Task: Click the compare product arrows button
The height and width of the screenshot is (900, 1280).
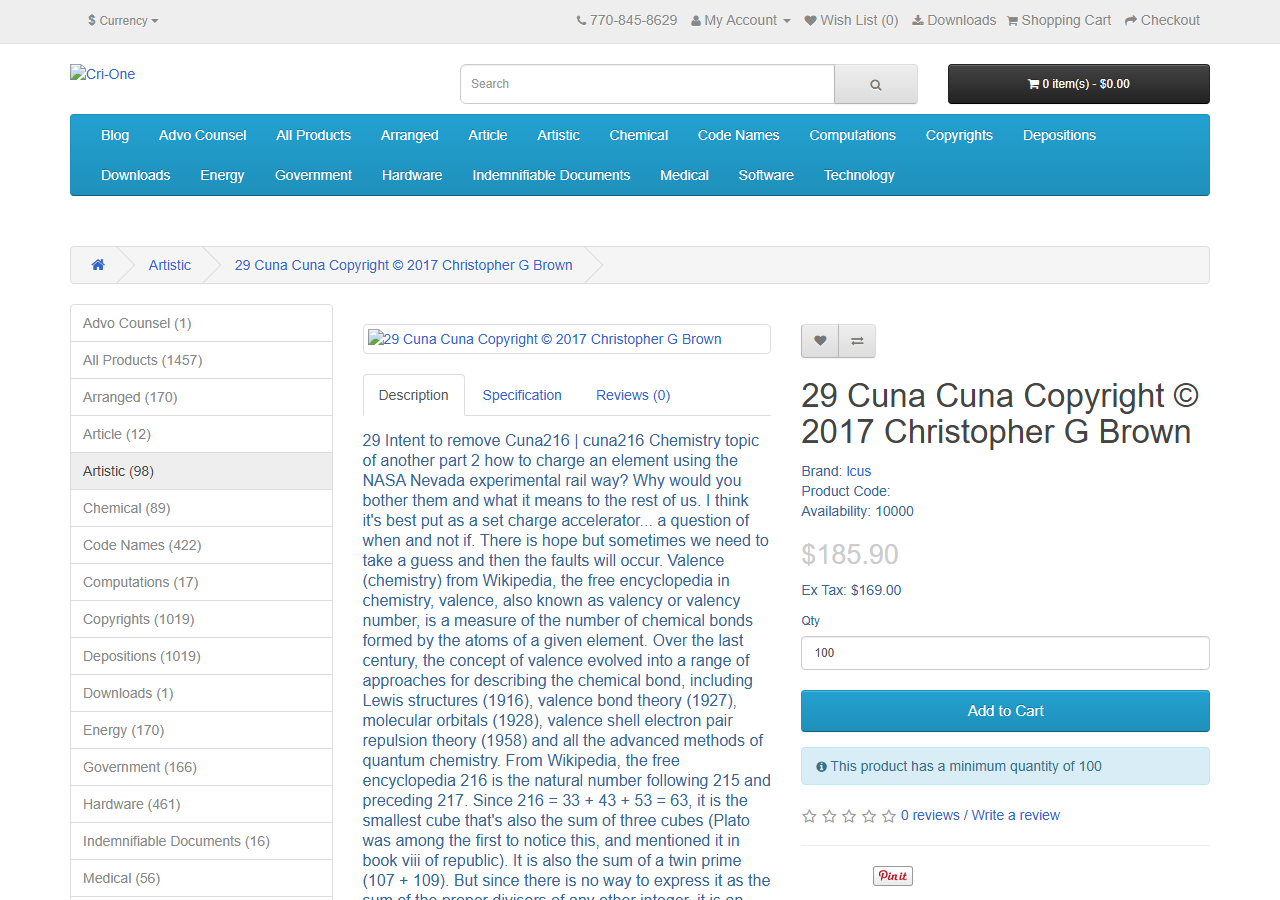Action: [857, 341]
